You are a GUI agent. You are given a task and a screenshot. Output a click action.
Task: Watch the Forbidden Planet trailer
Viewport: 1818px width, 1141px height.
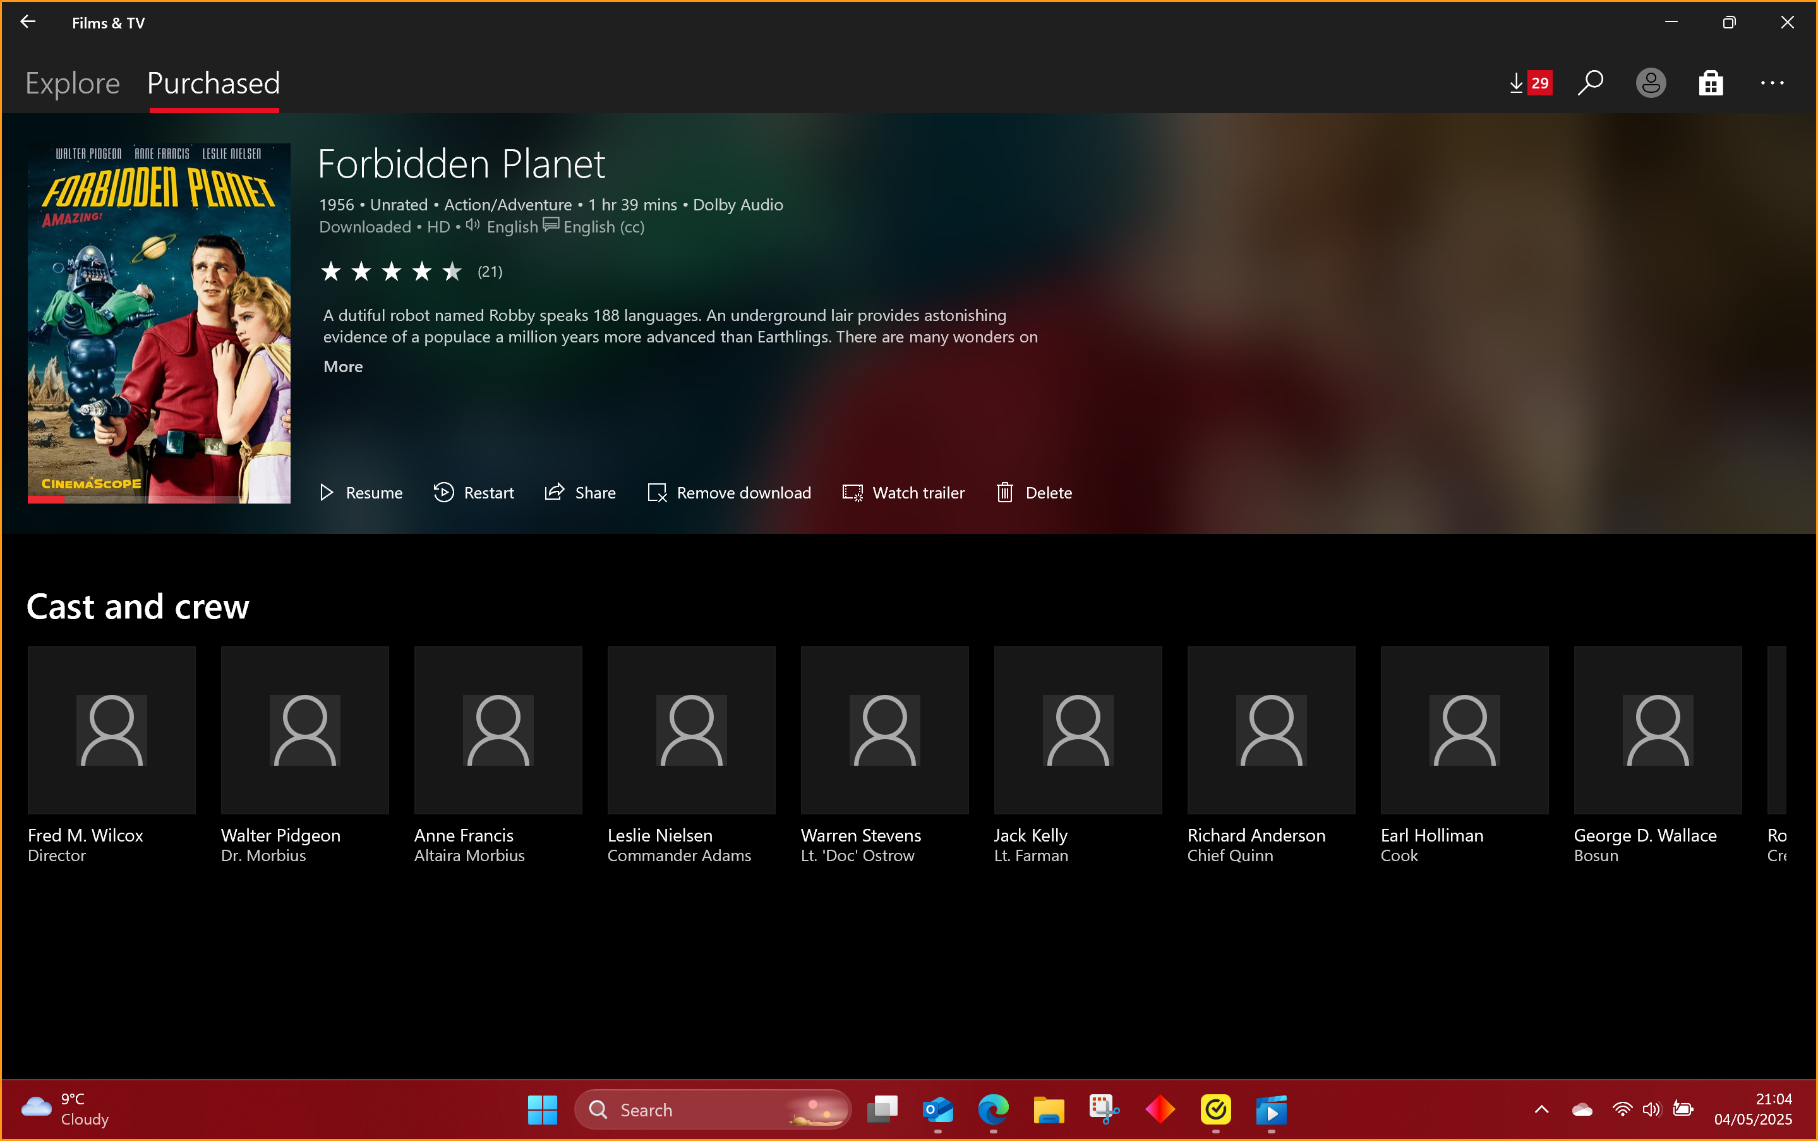(x=904, y=493)
